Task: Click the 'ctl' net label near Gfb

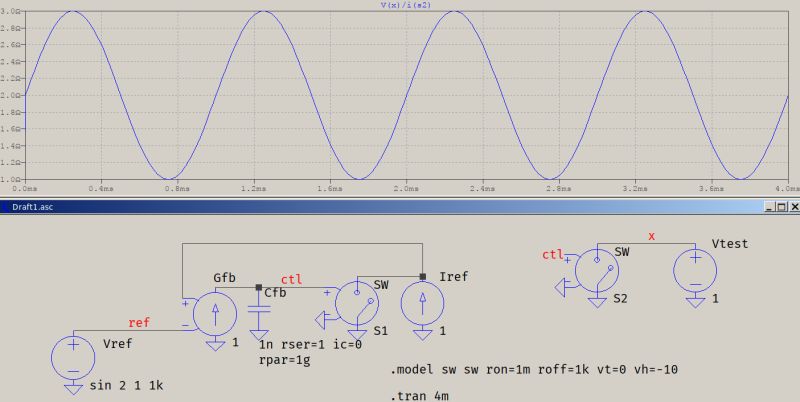Action: pos(291,279)
